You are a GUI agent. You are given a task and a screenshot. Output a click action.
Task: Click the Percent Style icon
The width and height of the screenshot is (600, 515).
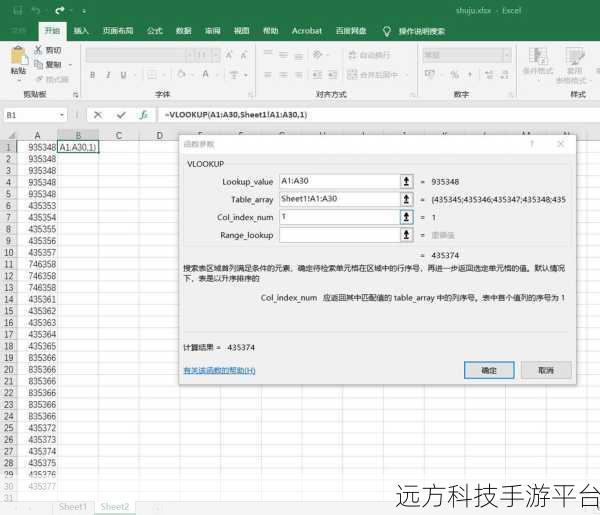click(454, 74)
